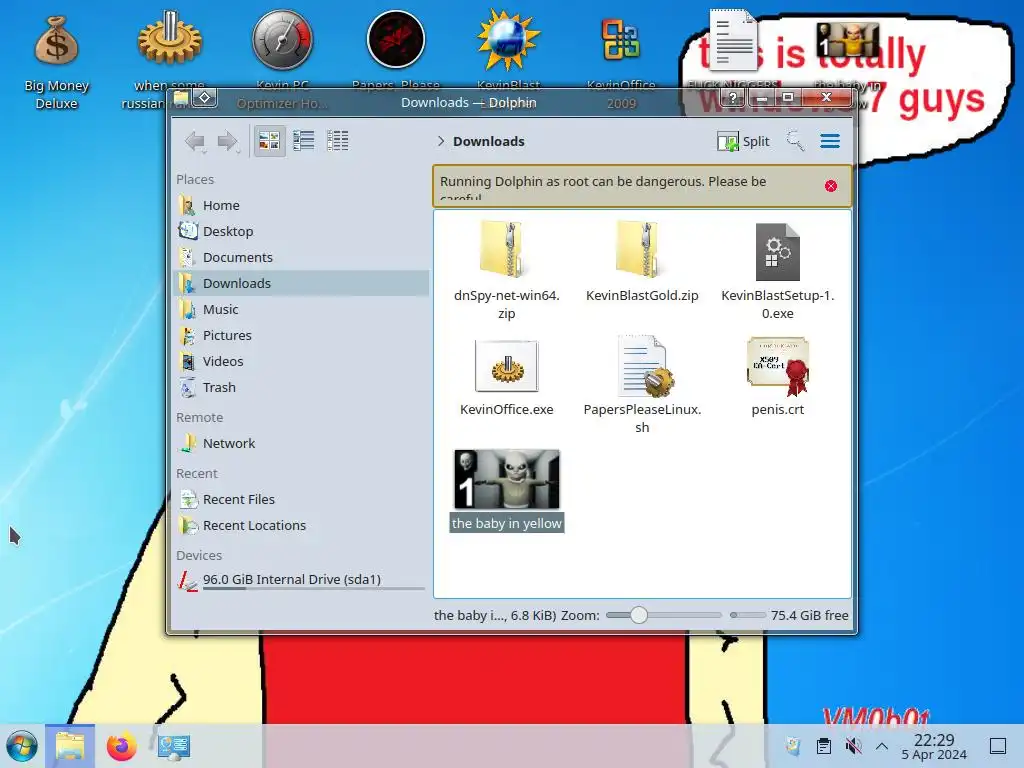The height and width of the screenshot is (768, 1024).
Task: Open Network under Remote
Action: point(301,443)
